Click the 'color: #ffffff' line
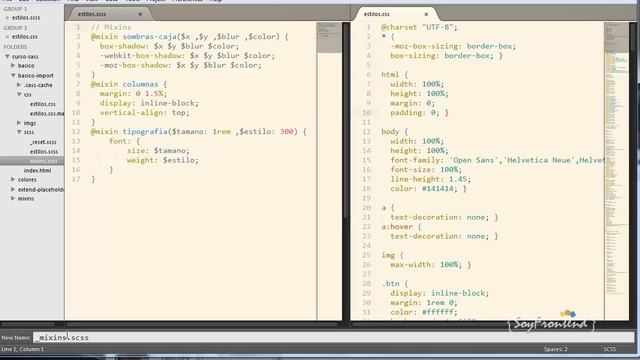The height and width of the screenshot is (360, 640). tap(424, 312)
